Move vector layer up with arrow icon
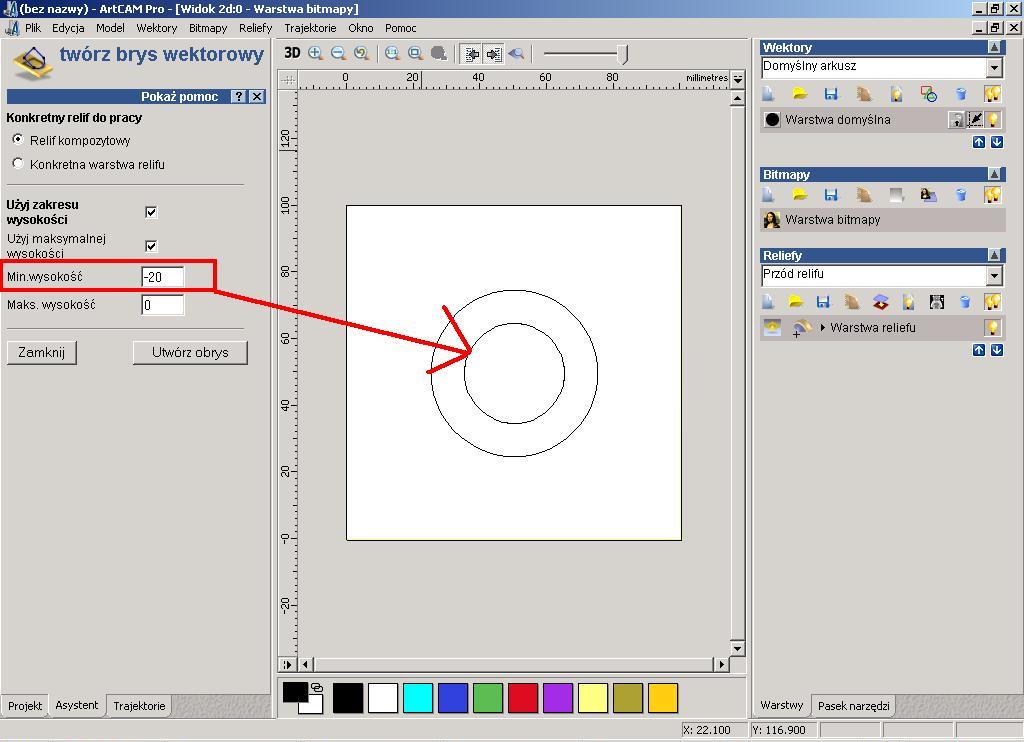1029x742 pixels. 978,142
